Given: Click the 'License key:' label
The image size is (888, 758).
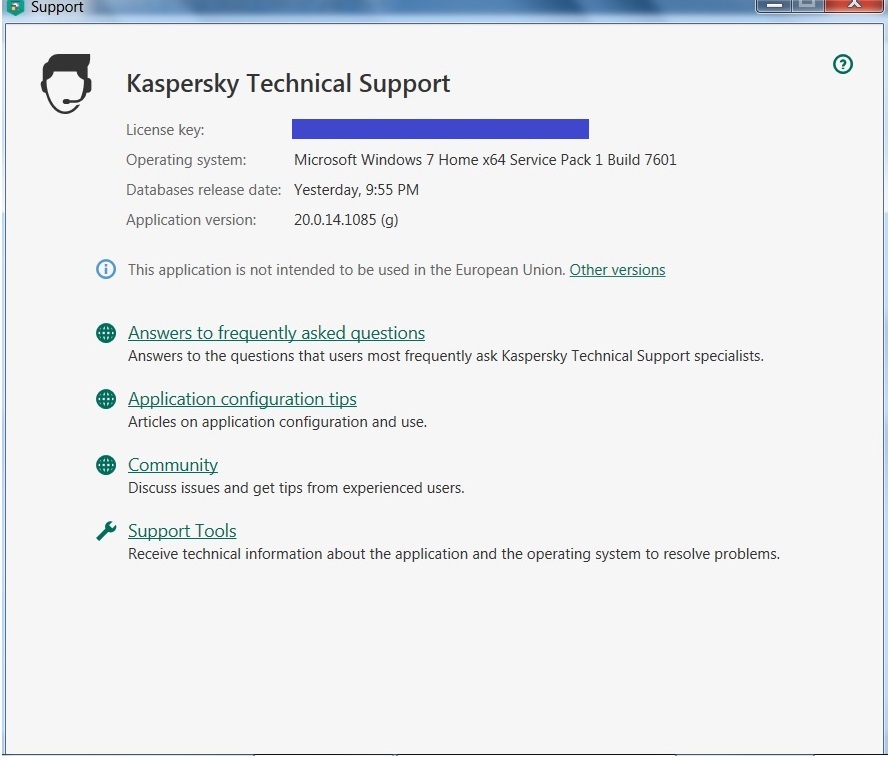Looking at the screenshot, I should pyautogui.click(x=165, y=130).
